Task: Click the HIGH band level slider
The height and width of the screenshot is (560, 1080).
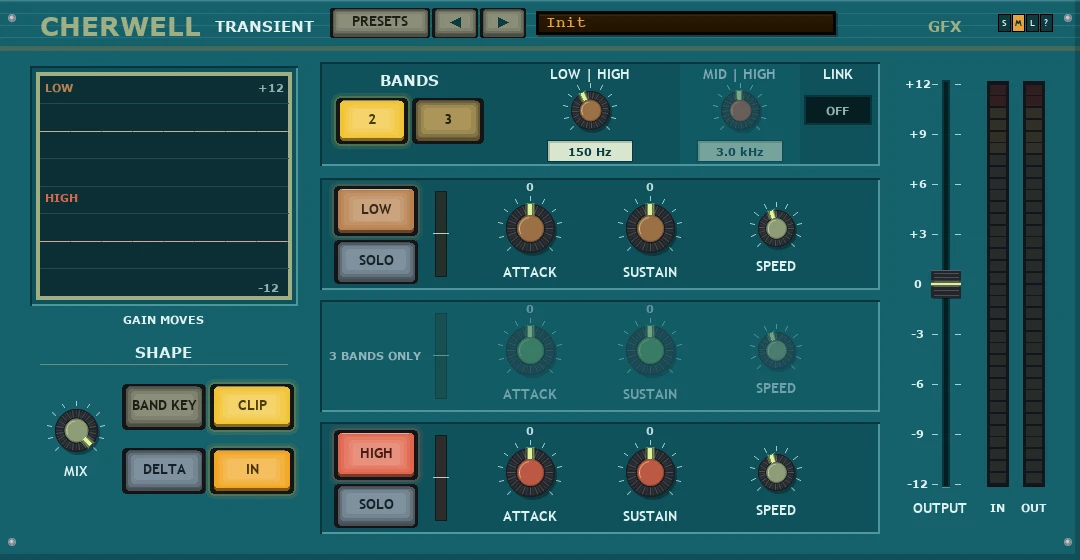Action: [441, 478]
